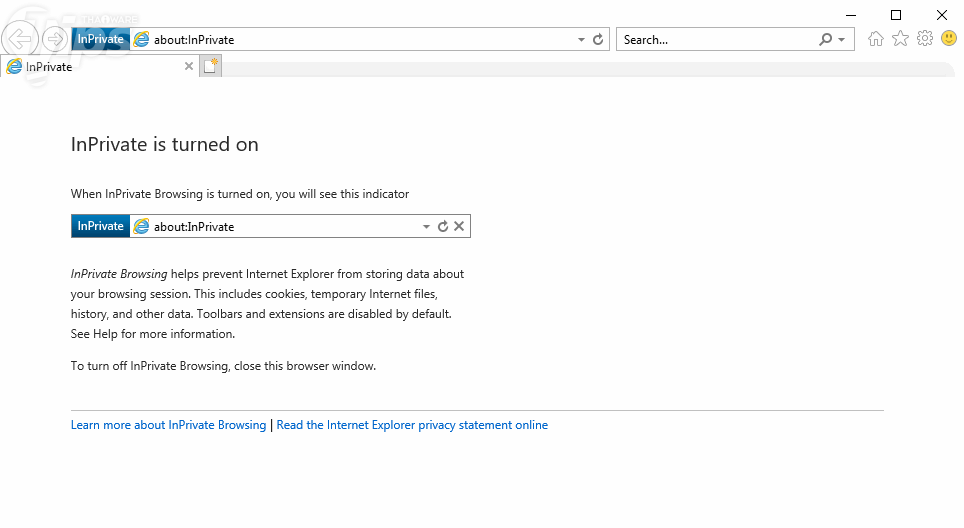Close the InPrivate tab
The height and width of the screenshot is (528, 964).
(x=189, y=67)
